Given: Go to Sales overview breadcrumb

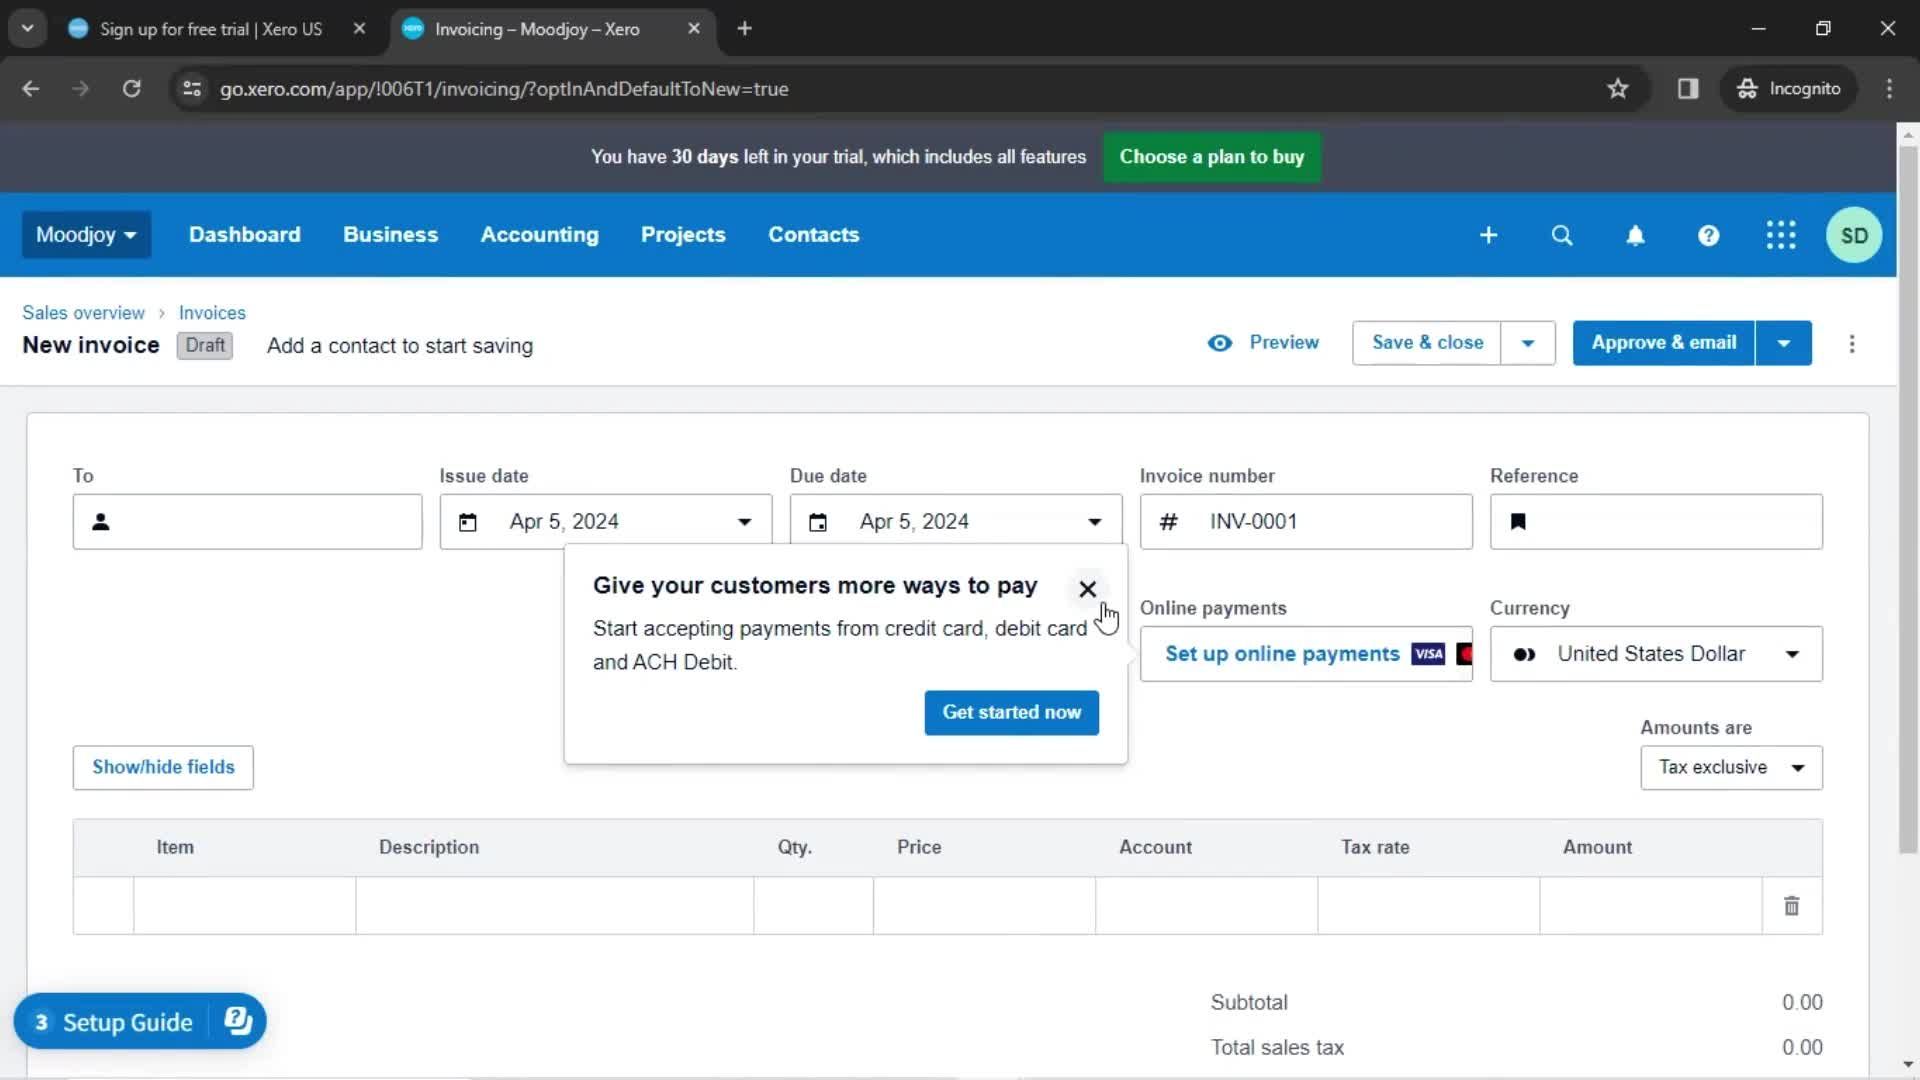Looking at the screenshot, I should pyautogui.click(x=83, y=313).
